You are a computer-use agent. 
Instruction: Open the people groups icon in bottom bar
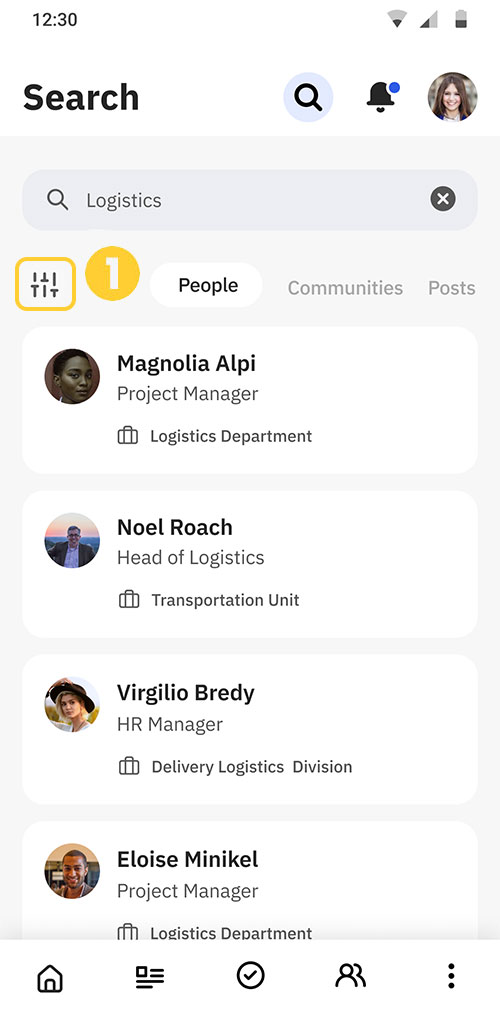pos(351,975)
